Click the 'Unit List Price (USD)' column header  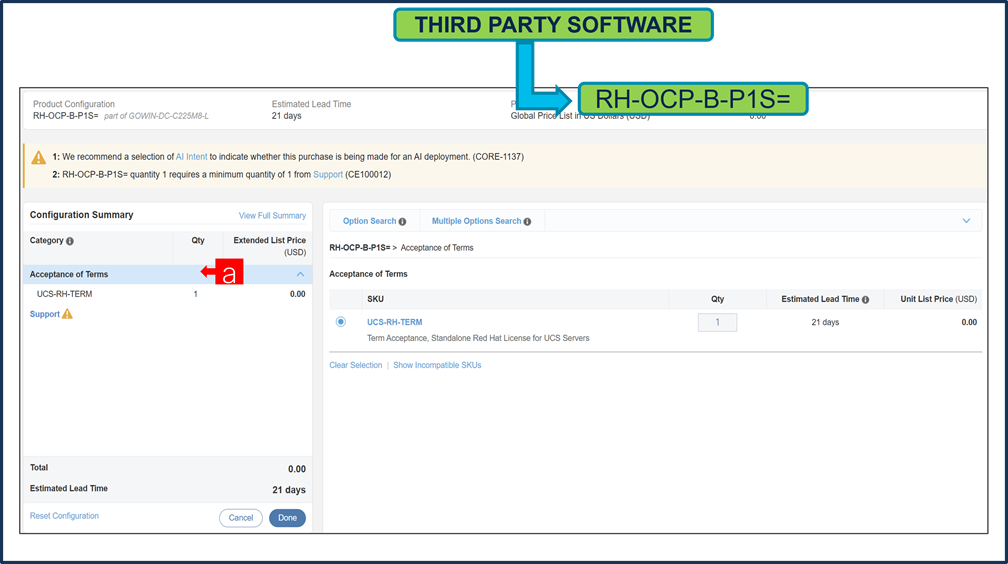[939, 299]
